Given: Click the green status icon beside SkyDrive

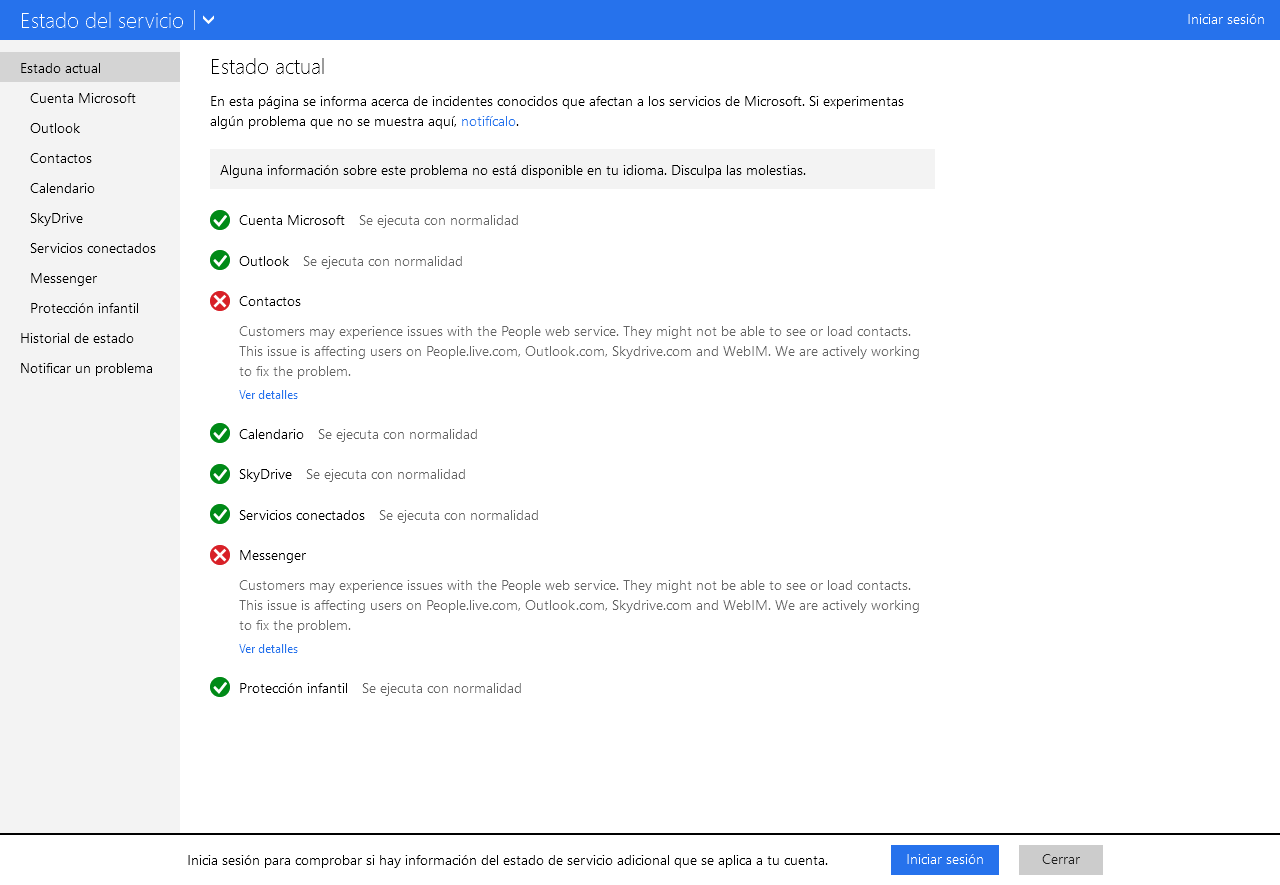Looking at the screenshot, I should (220, 474).
